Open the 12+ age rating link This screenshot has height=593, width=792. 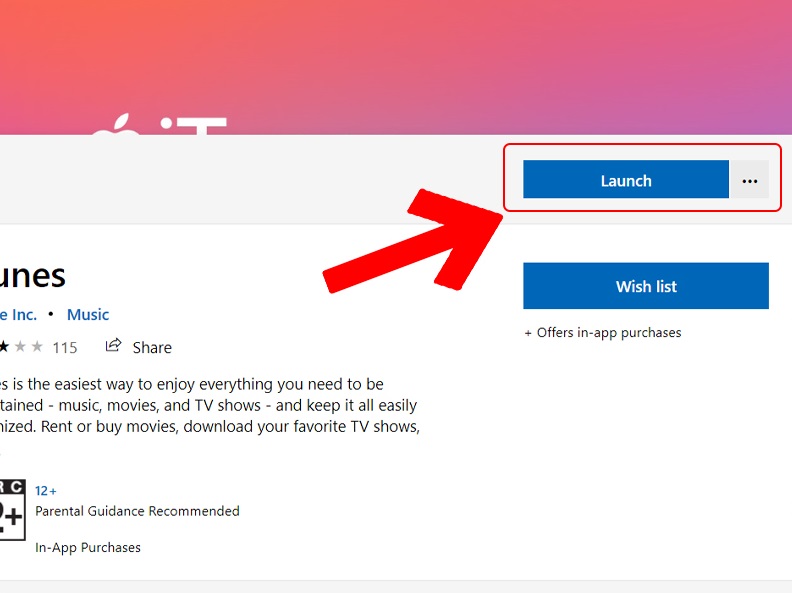(45, 490)
